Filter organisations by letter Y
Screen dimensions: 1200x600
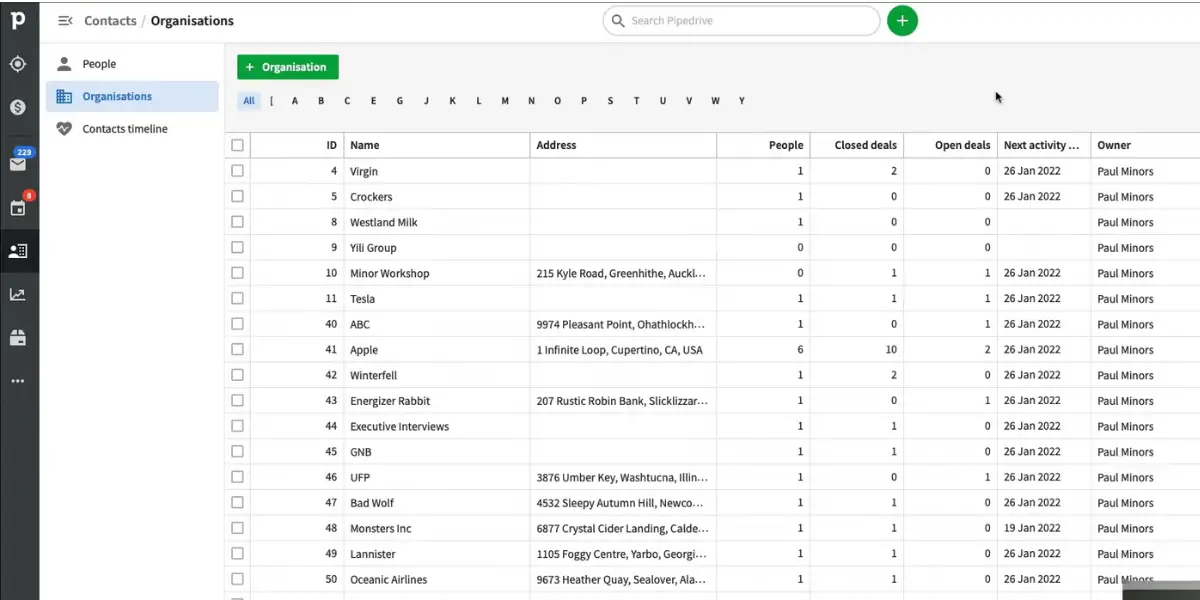[x=741, y=101]
